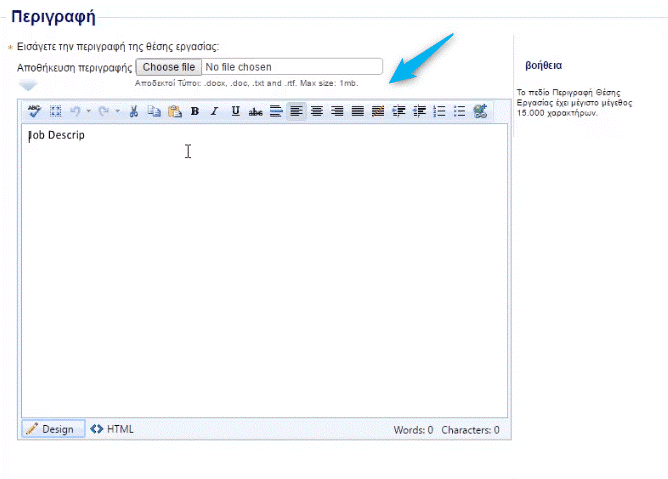This screenshot has height=479, width=668.
Task: Toggle italic formatting
Action: coord(214,111)
